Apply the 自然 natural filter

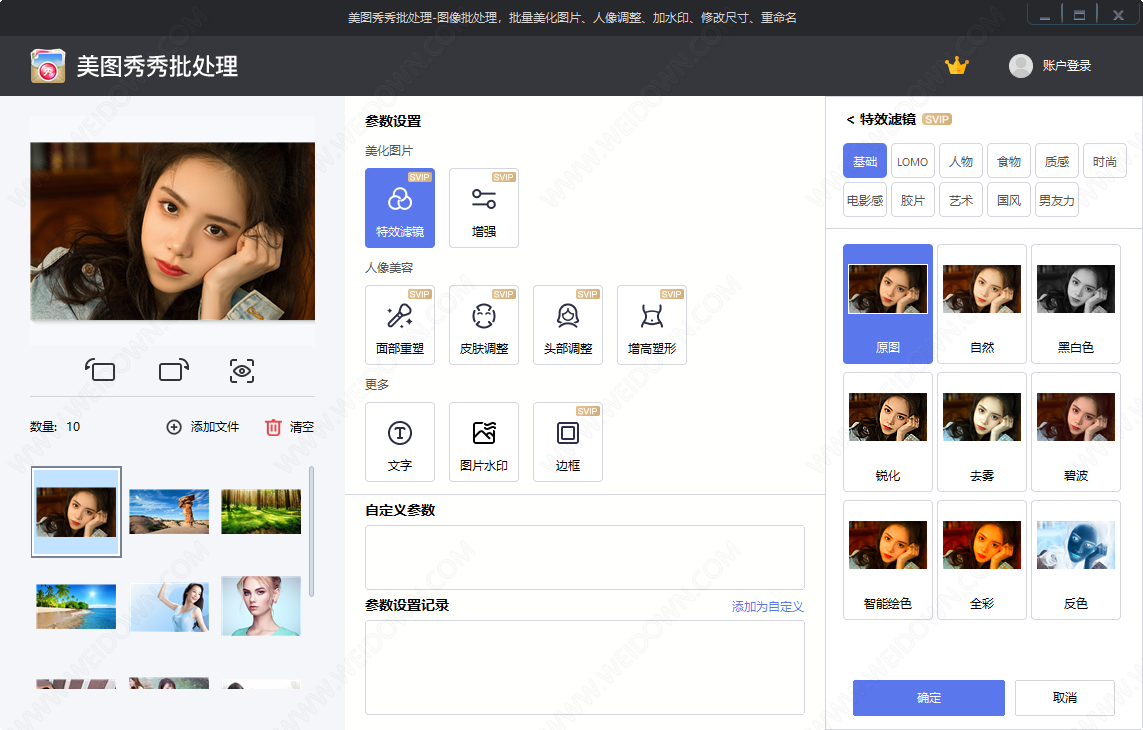coord(982,303)
